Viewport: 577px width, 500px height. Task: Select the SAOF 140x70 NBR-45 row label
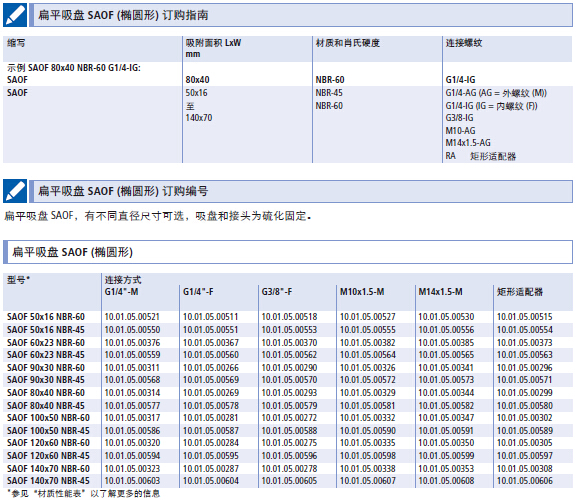click(48, 481)
